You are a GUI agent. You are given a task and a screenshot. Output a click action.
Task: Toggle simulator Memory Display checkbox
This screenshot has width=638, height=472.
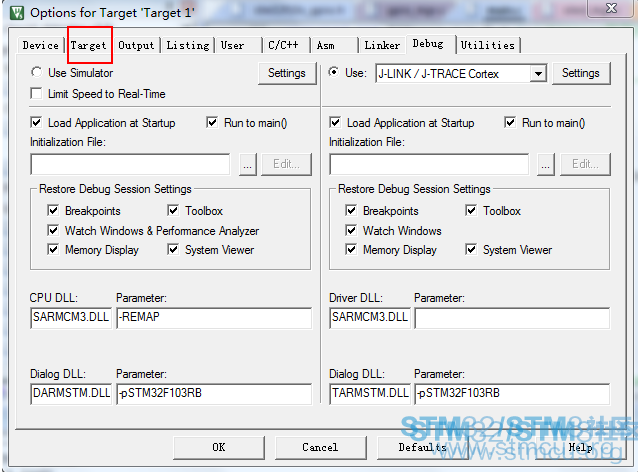[x=53, y=249]
